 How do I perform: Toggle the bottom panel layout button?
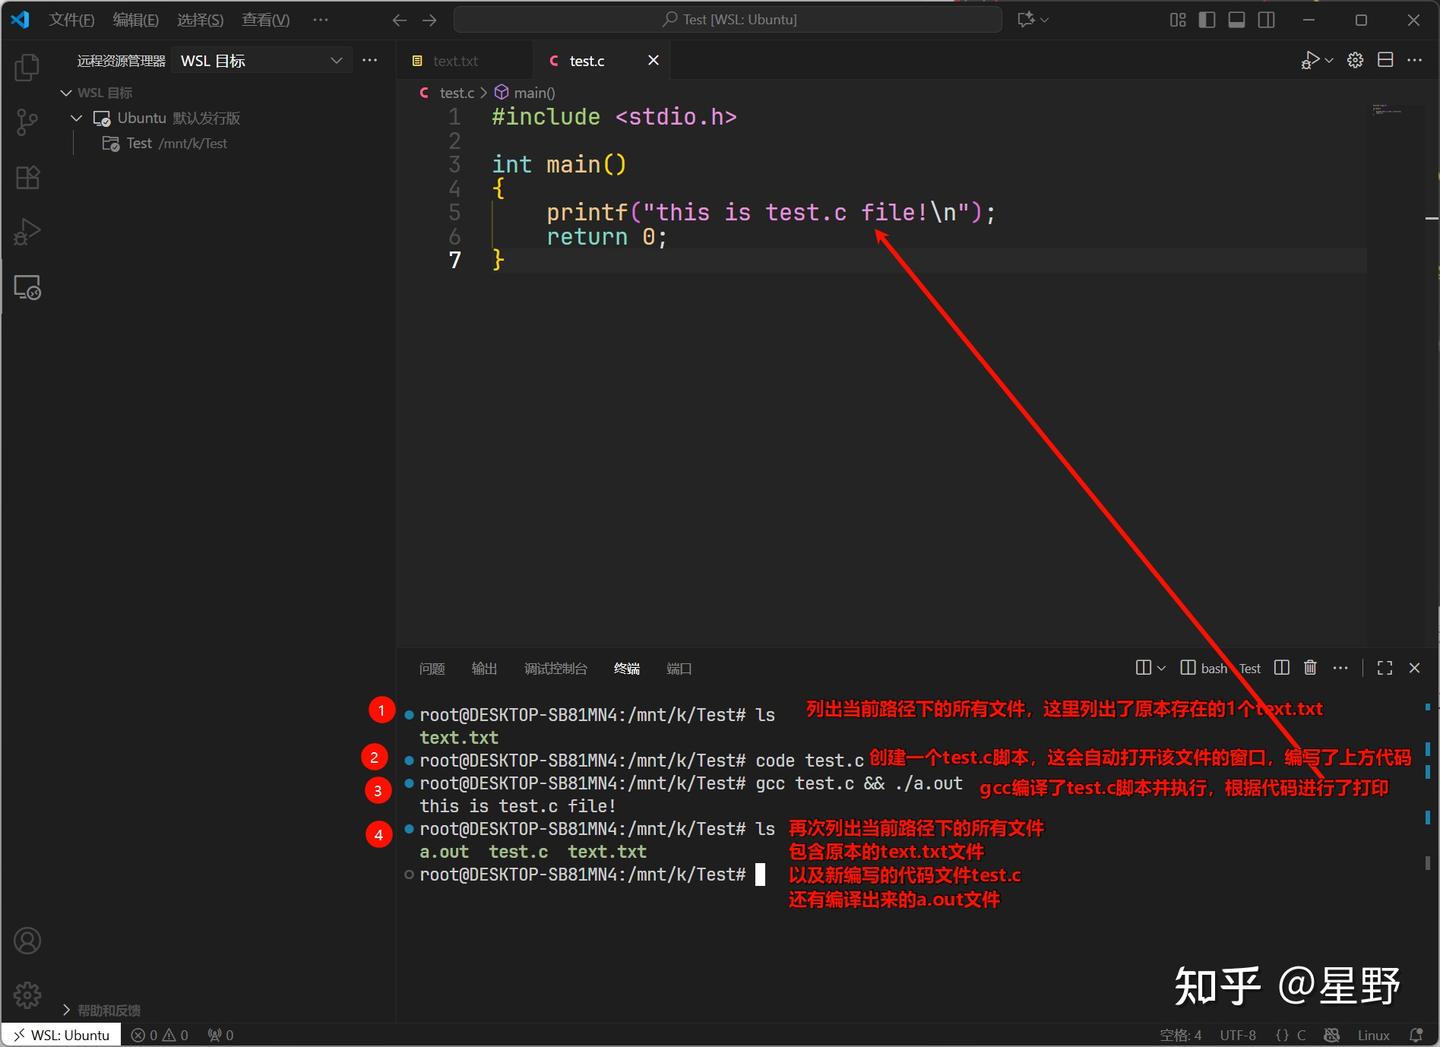1237,20
